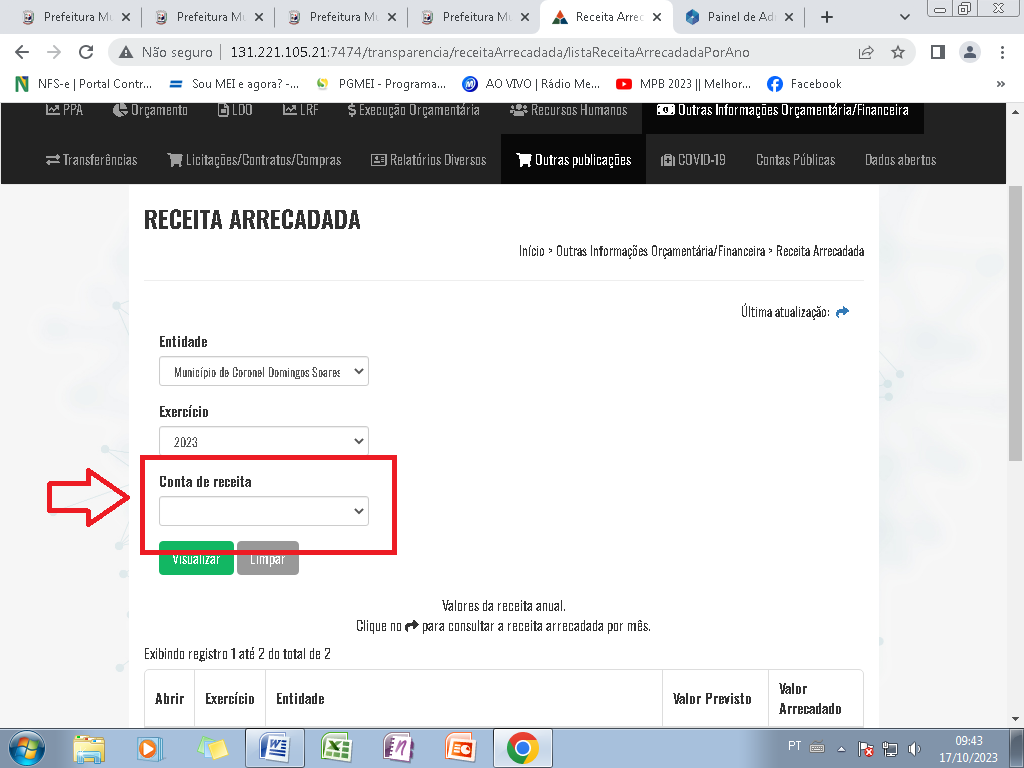The image size is (1024, 768).
Task: Open NFS-e Portal Contr... bookmark
Action: click(83, 84)
